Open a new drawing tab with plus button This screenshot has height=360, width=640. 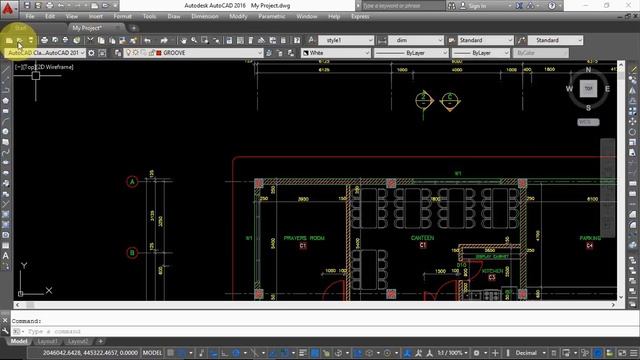[x=133, y=28]
